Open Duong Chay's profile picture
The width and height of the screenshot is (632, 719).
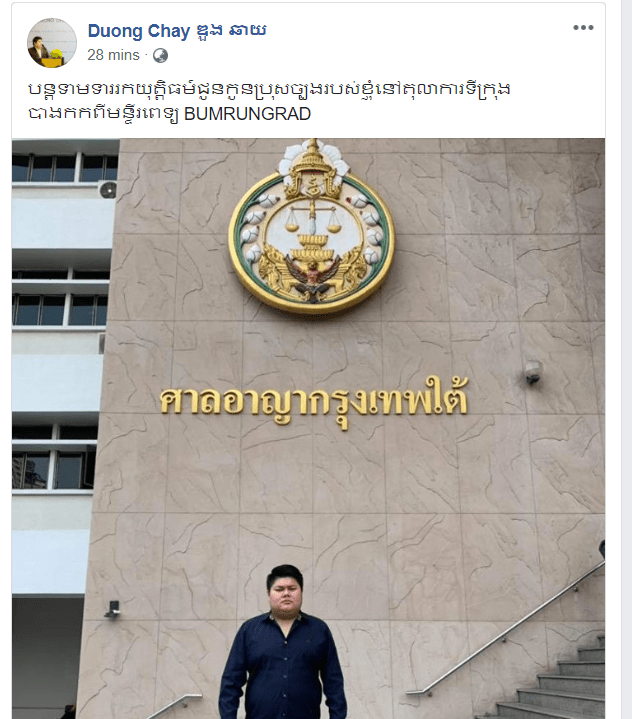pos(52,43)
